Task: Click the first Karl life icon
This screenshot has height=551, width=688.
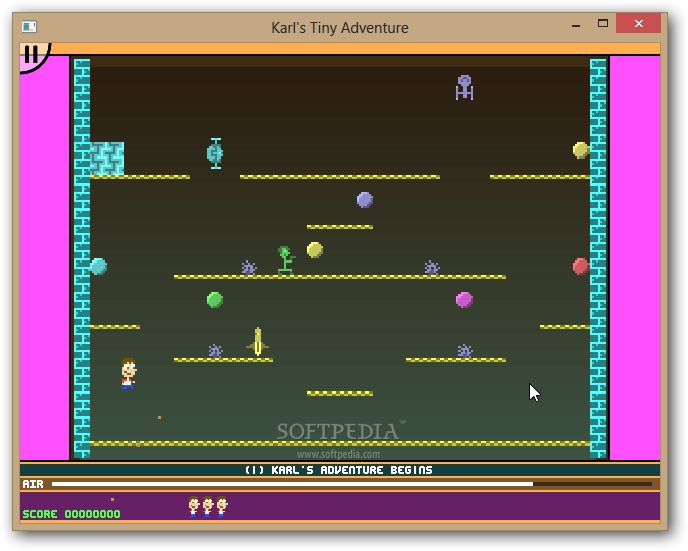Action: pyautogui.click(x=194, y=507)
